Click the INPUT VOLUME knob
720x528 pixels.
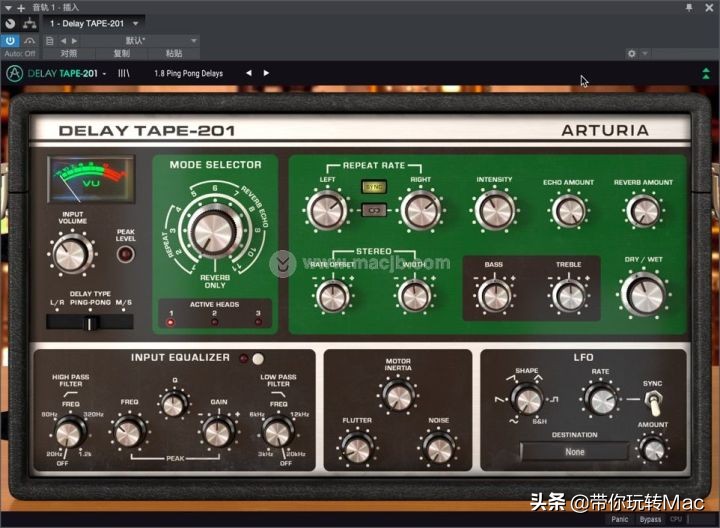coord(71,254)
